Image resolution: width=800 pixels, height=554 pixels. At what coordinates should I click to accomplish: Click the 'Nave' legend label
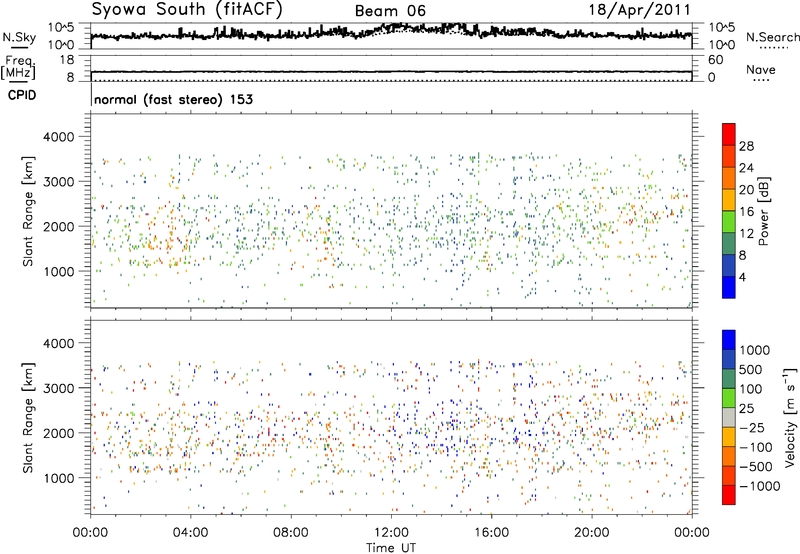coord(761,69)
